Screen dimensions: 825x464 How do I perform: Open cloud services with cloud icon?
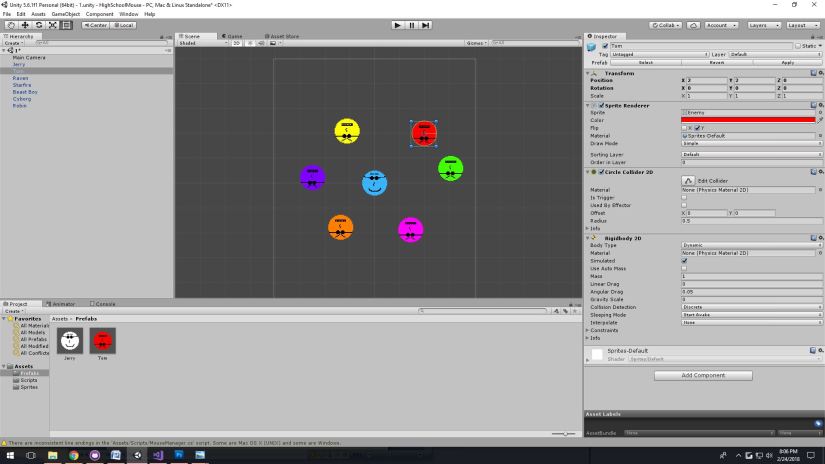(694, 24)
